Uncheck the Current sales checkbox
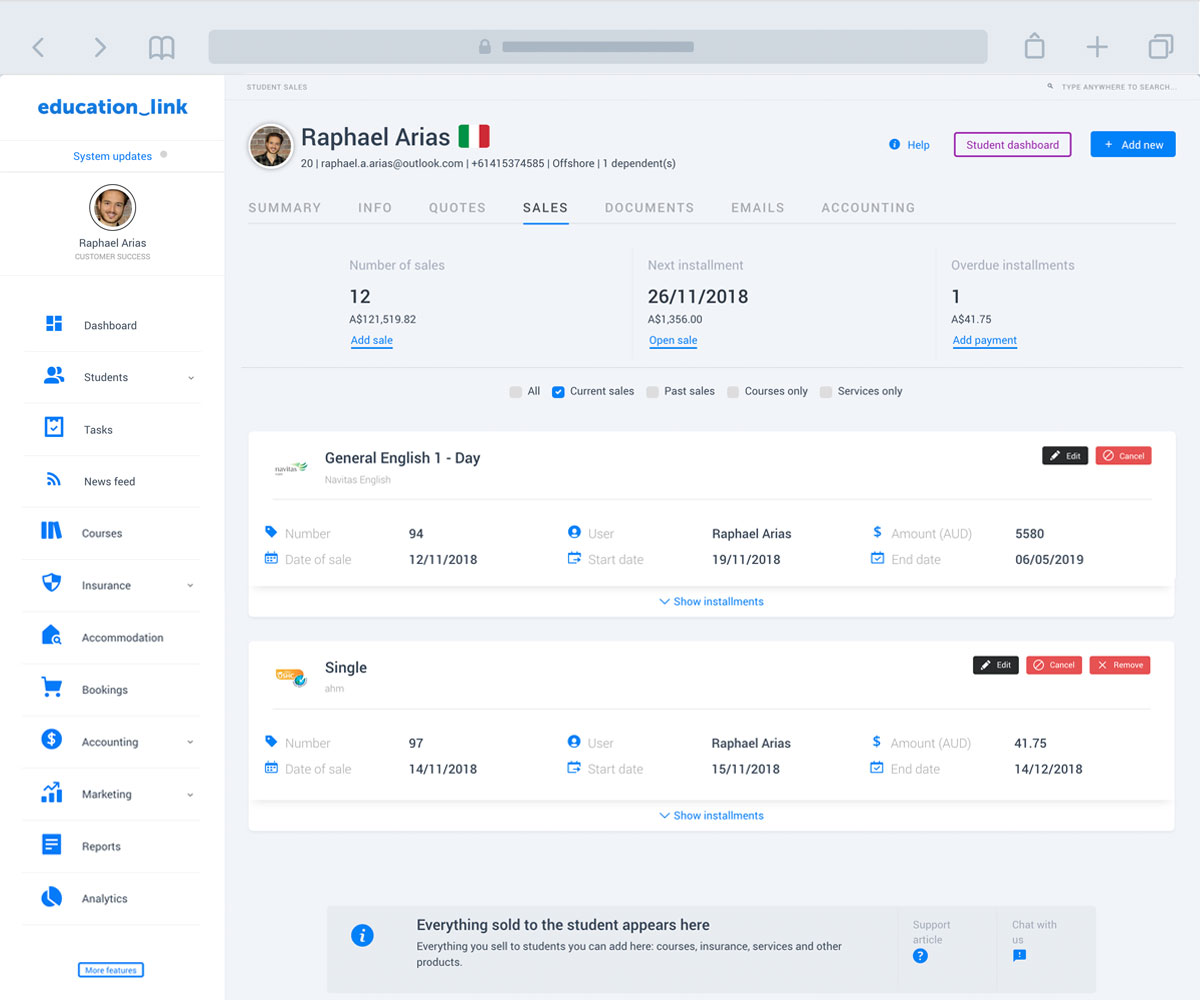Viewport: 1200px width, 1000px height. 559,392
